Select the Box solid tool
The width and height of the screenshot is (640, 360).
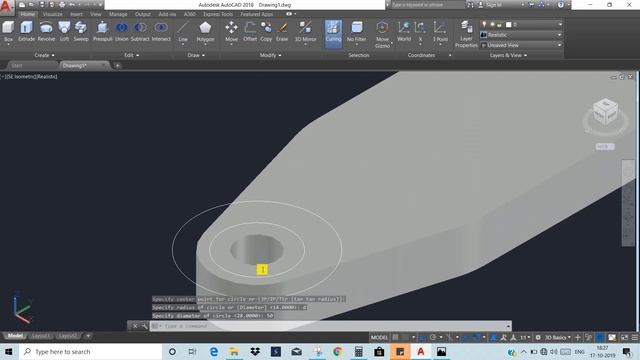(x=8, y=31)
